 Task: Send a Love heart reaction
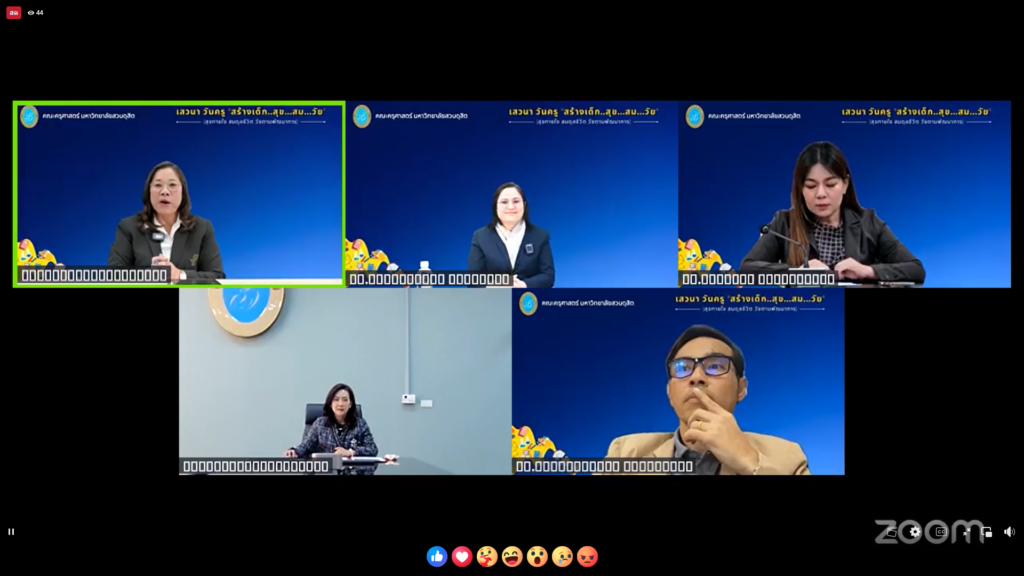(x=462, y=557)
